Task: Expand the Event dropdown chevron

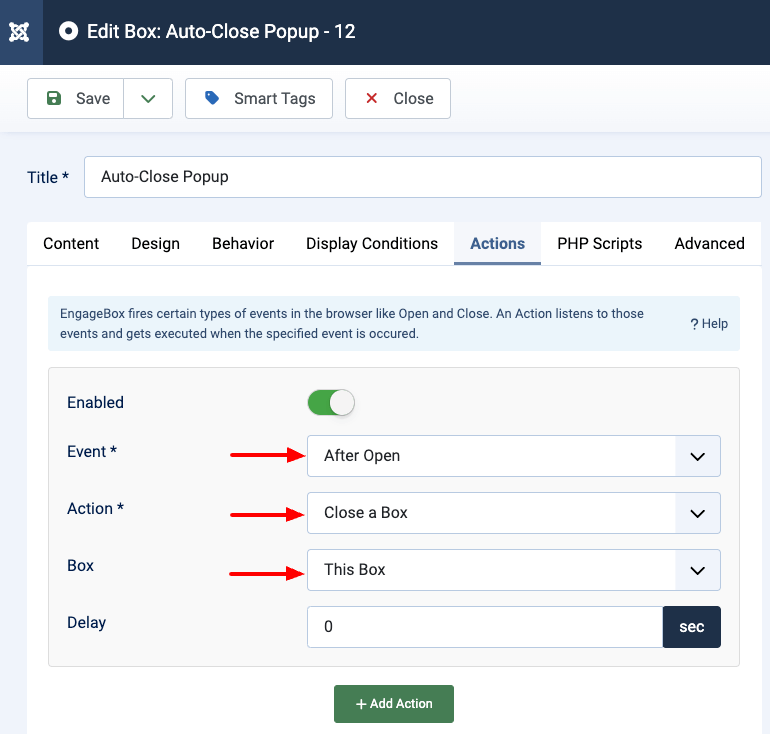Action: 698,456
